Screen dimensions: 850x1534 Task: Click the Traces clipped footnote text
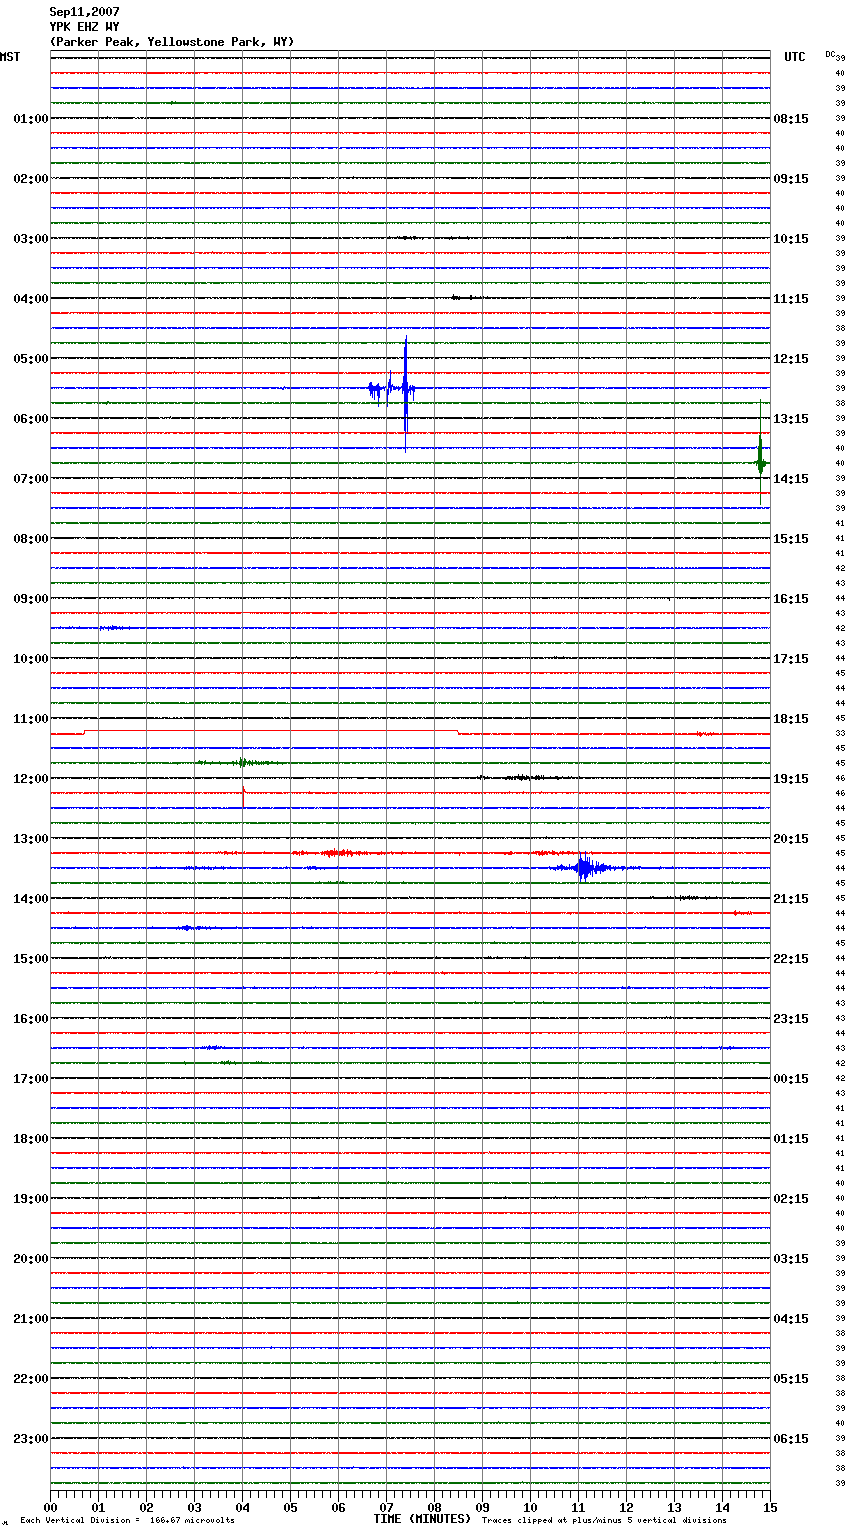tap(604, 1521)
